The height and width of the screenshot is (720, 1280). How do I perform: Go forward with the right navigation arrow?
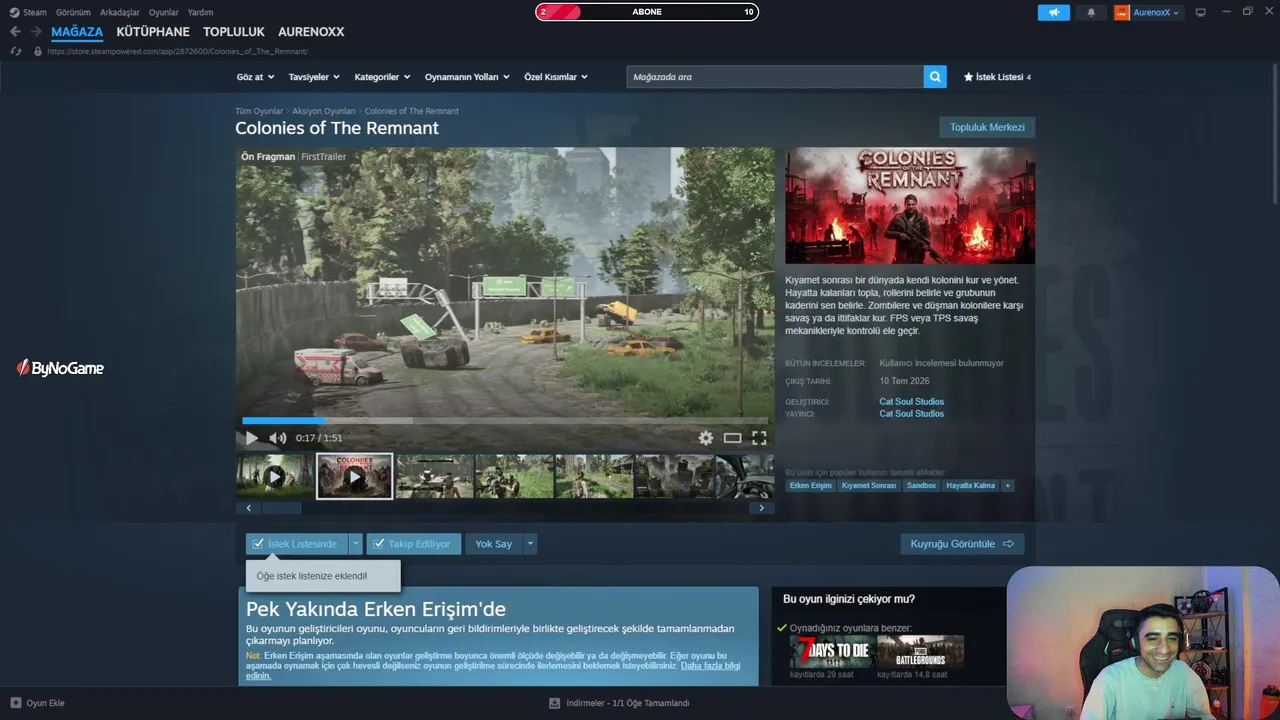pyautogui.click(x=36, y=32)
